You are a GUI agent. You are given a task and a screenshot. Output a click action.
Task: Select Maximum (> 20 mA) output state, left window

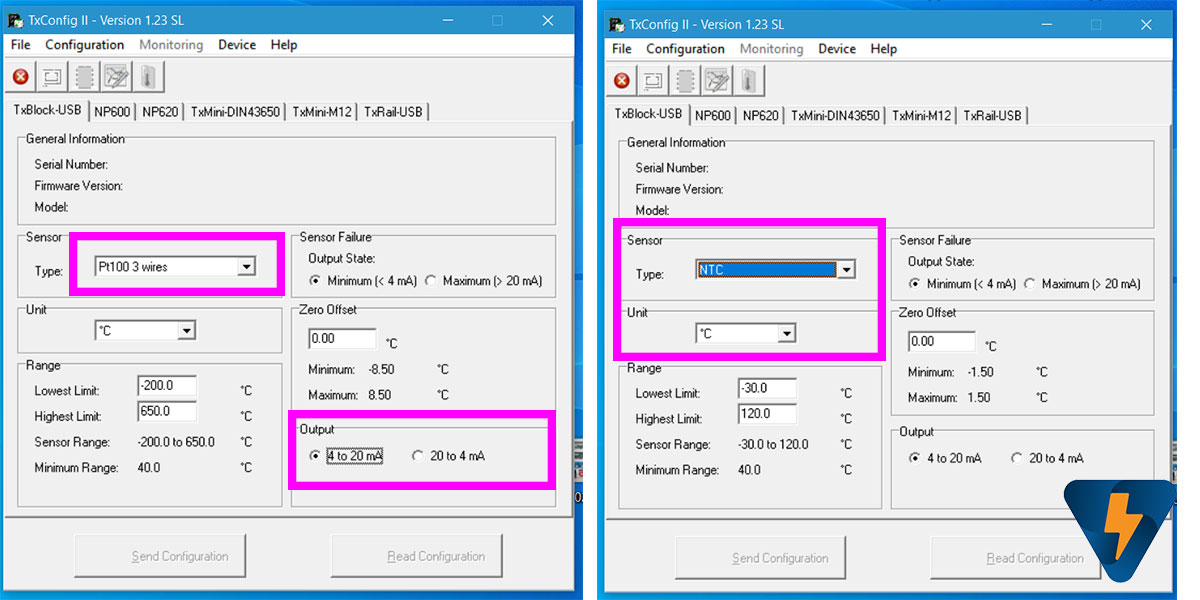(x=484, y=281)
